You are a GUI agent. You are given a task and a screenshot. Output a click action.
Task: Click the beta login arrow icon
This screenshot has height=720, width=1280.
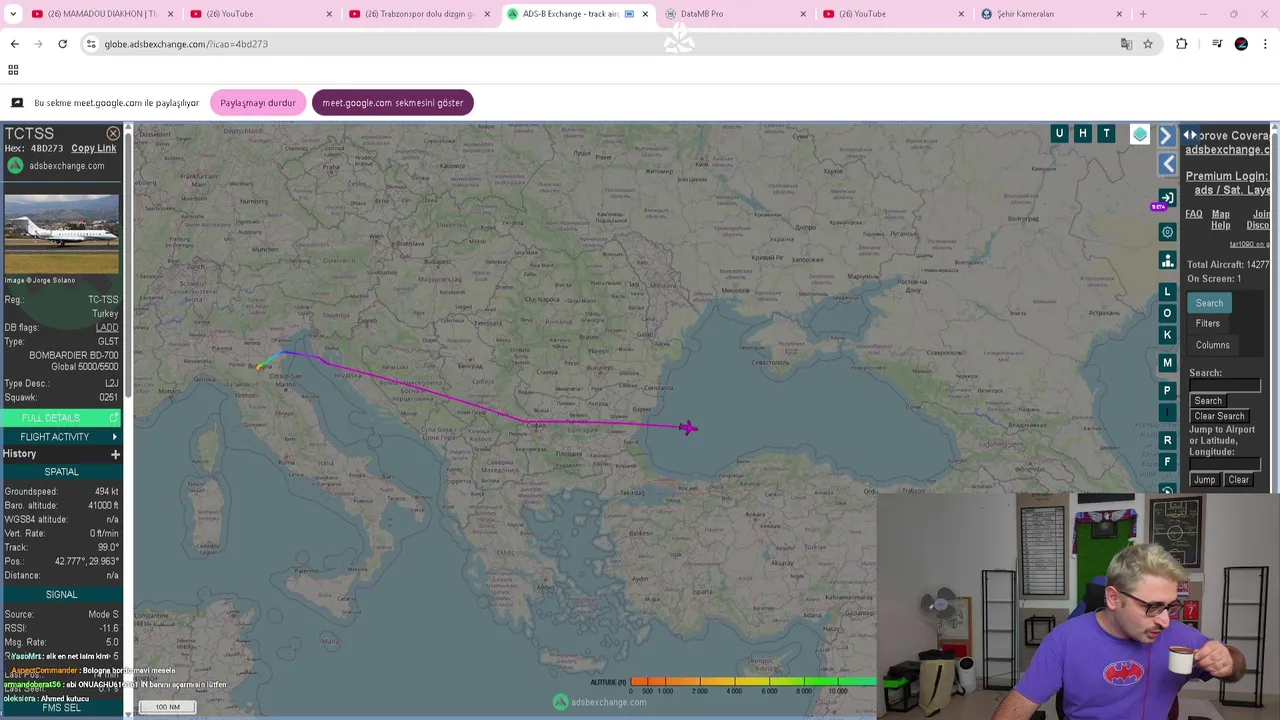pos(1167,198)
